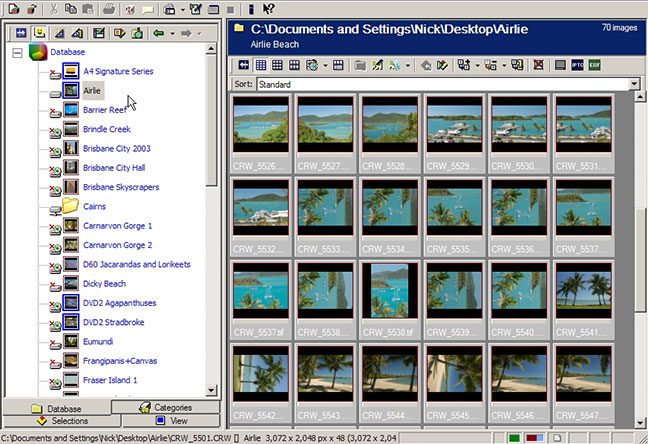Select the Barrier Reef tree item
This screenshot has width=648, height=444.
coord(105,110)
